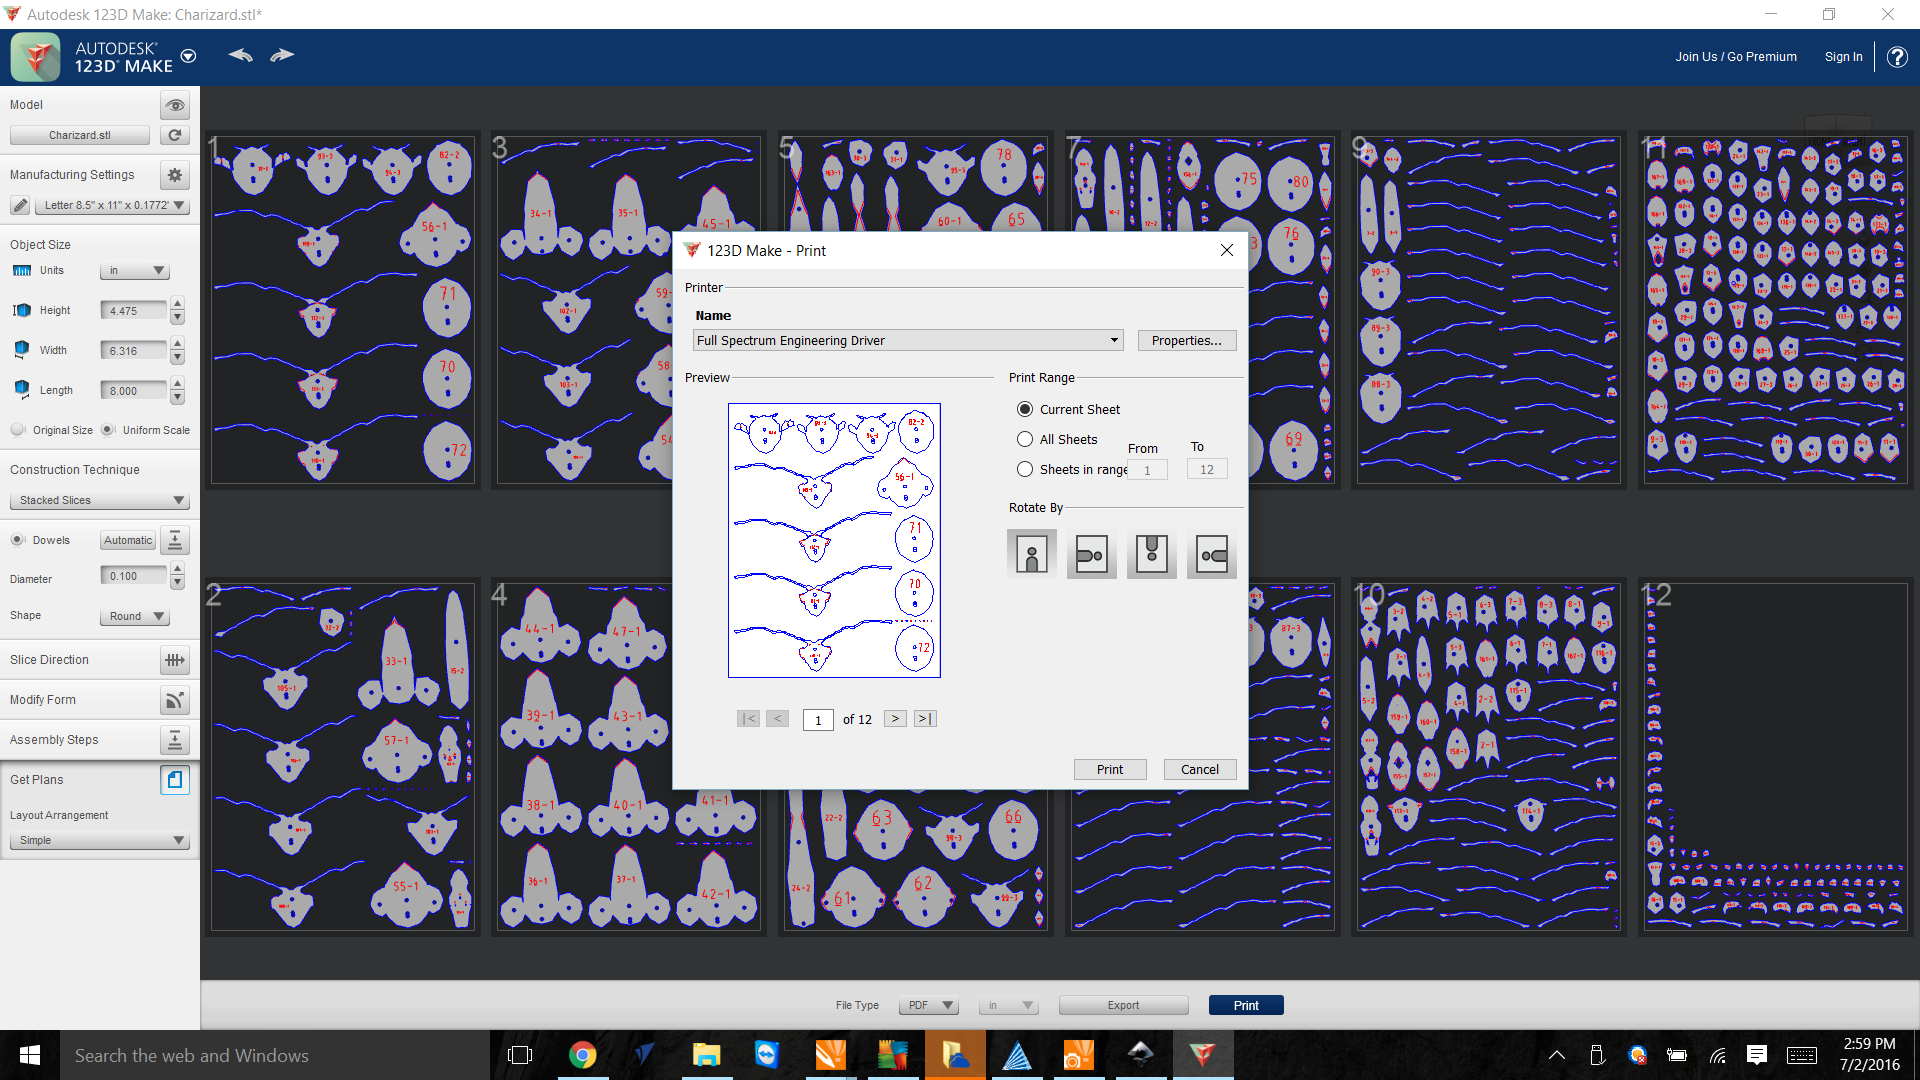Select All Sheets radio button
1920x1080 pixels.
1025,439
